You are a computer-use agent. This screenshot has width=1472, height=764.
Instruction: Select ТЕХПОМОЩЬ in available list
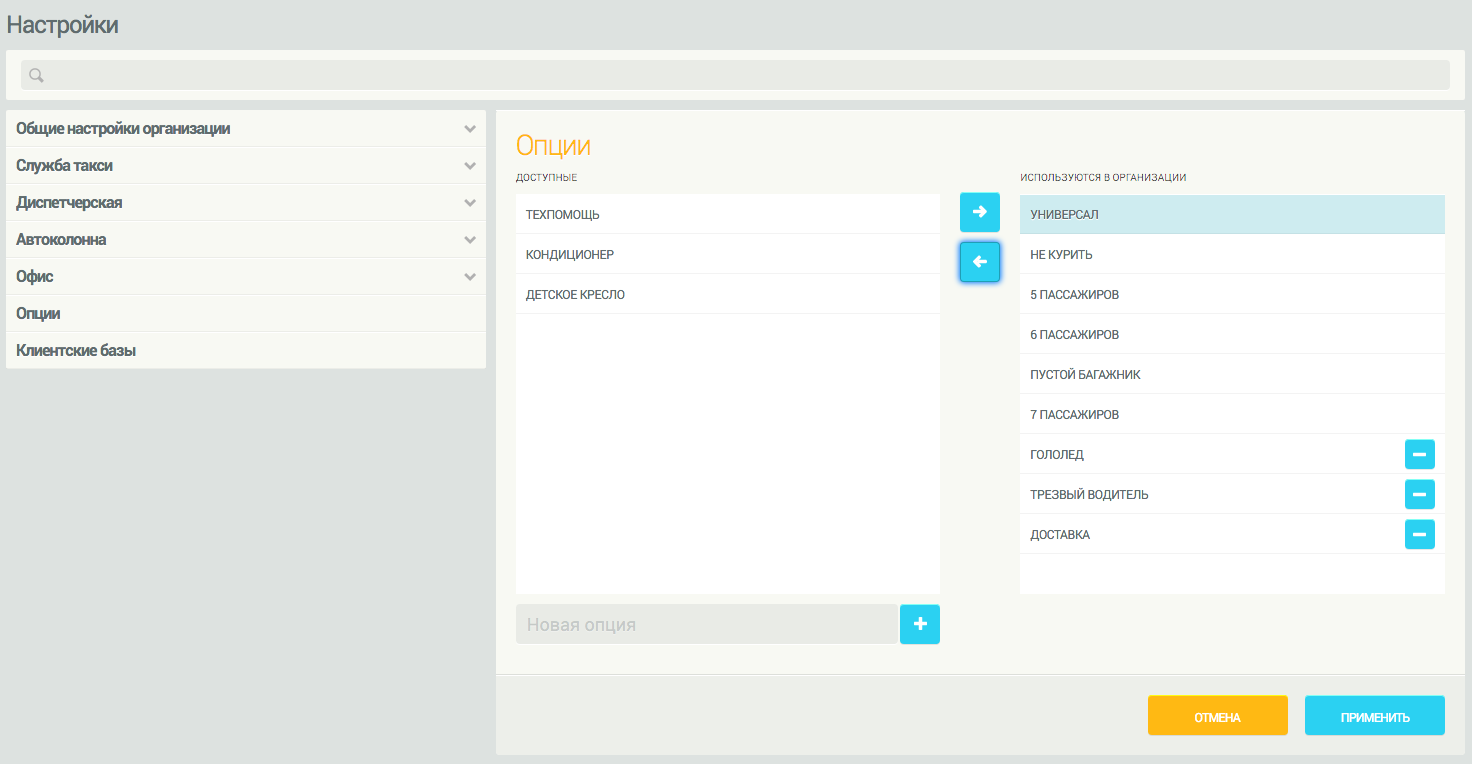click(563, 215)
